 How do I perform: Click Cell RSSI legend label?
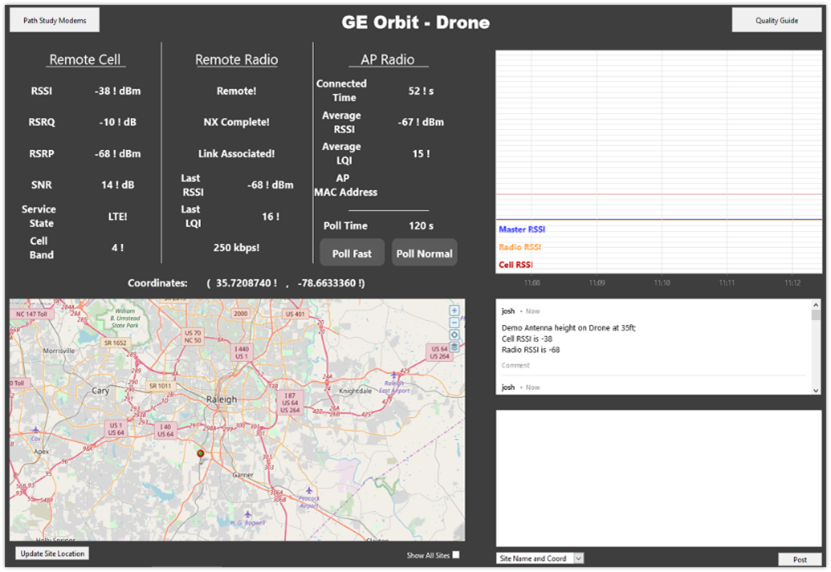pos(516,265)
